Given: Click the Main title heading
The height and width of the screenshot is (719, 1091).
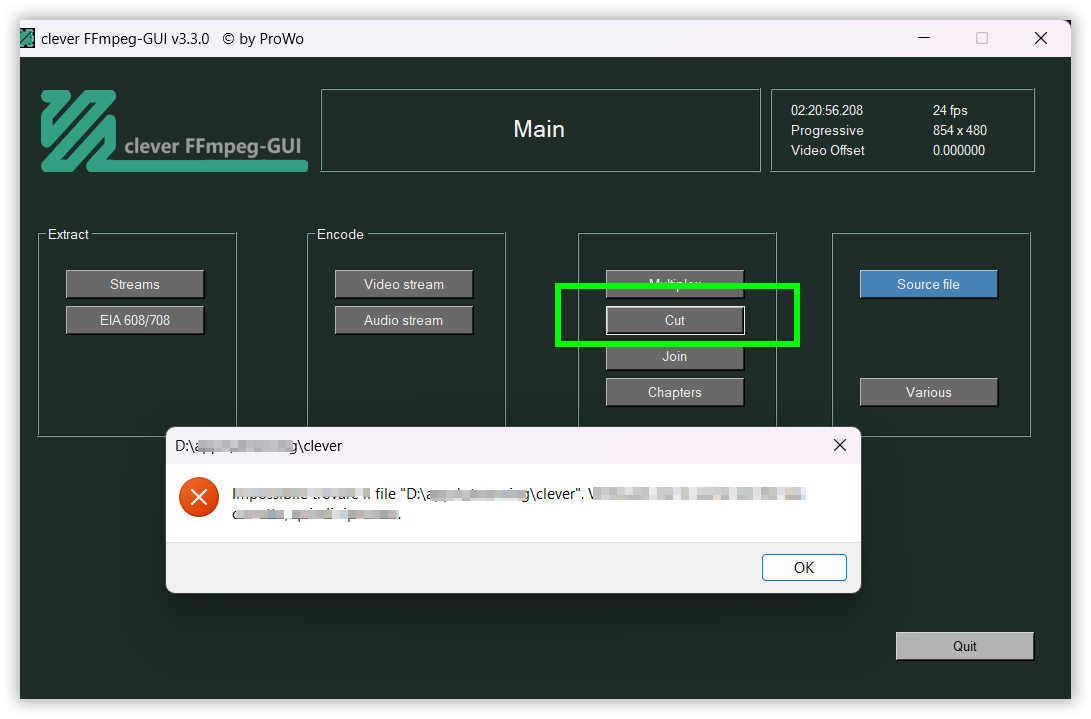Looking at the screenshot, I should tap(539, 129).
